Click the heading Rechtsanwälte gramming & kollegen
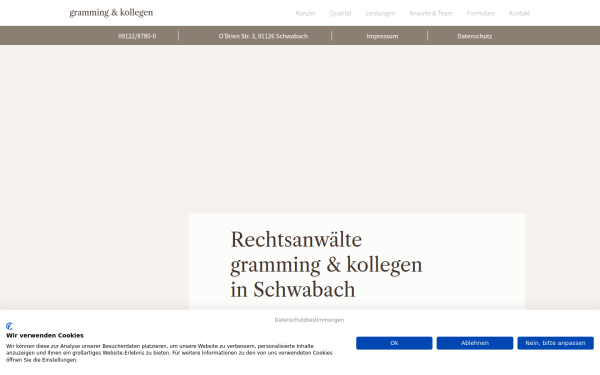 point(326,264)
